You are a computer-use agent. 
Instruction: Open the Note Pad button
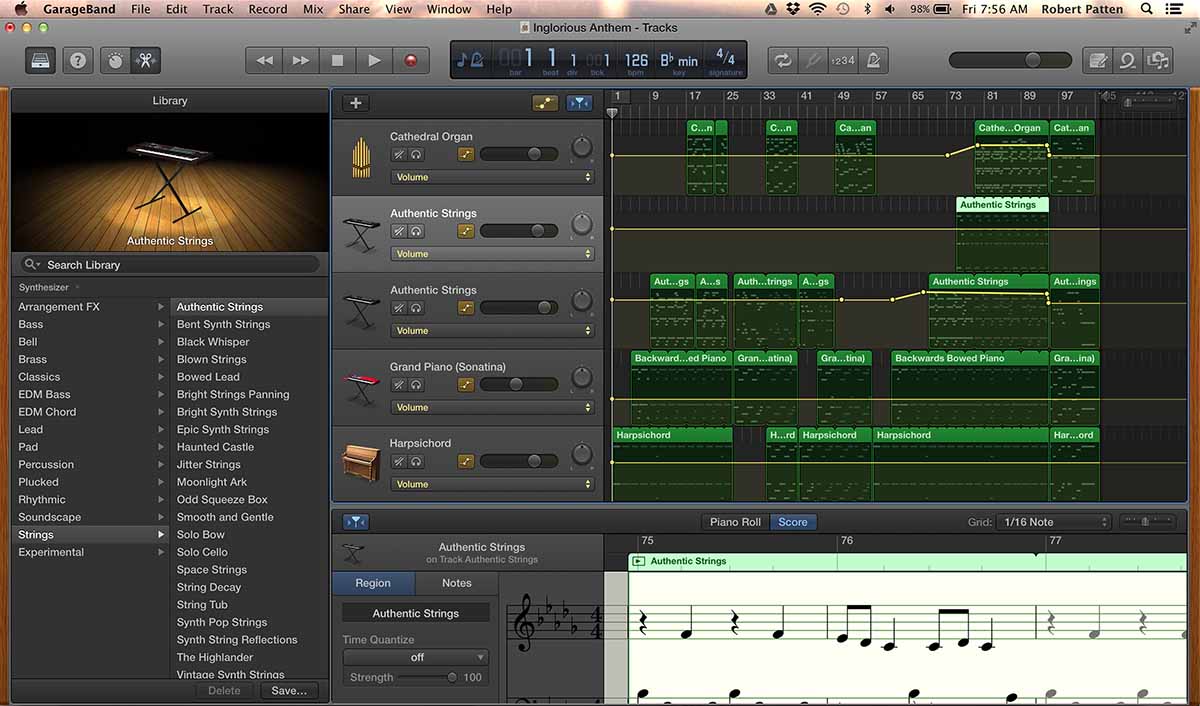(1098, 60)
